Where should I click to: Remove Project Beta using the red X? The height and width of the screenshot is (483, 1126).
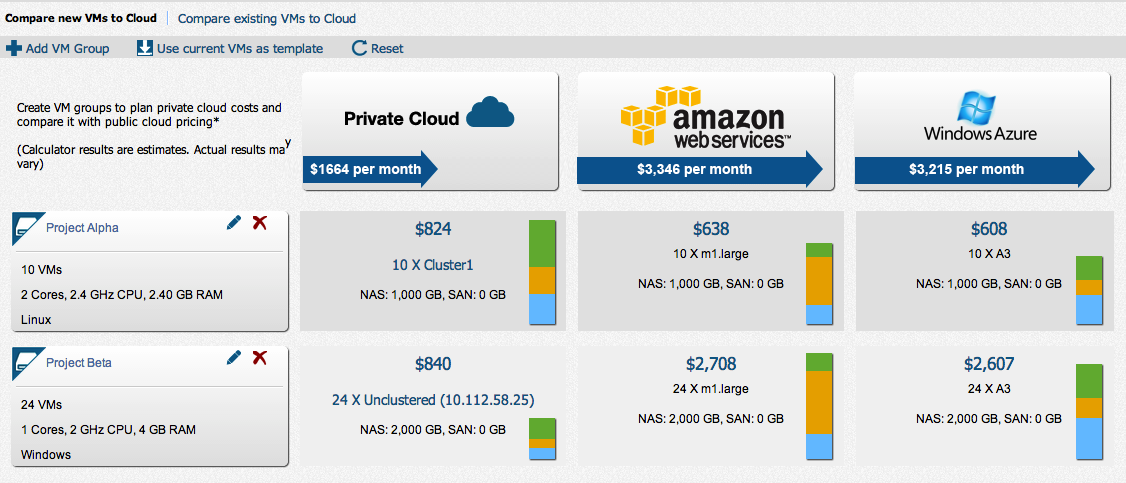click(260, 357)
